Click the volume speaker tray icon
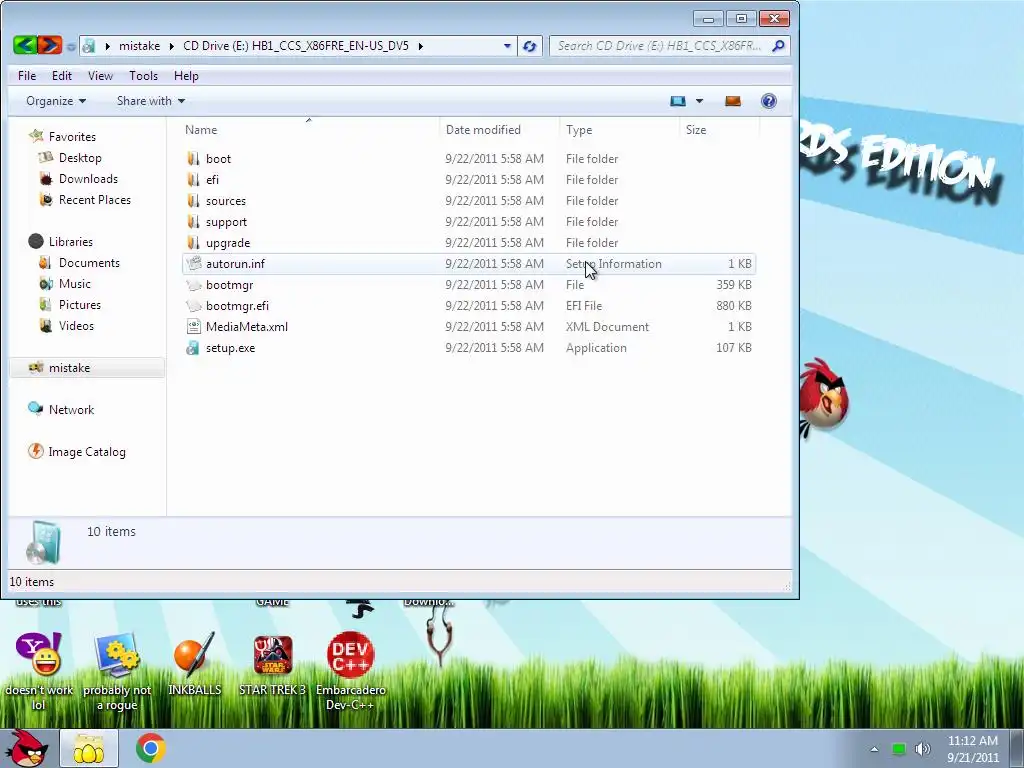1024x768 pixels. 922,749
